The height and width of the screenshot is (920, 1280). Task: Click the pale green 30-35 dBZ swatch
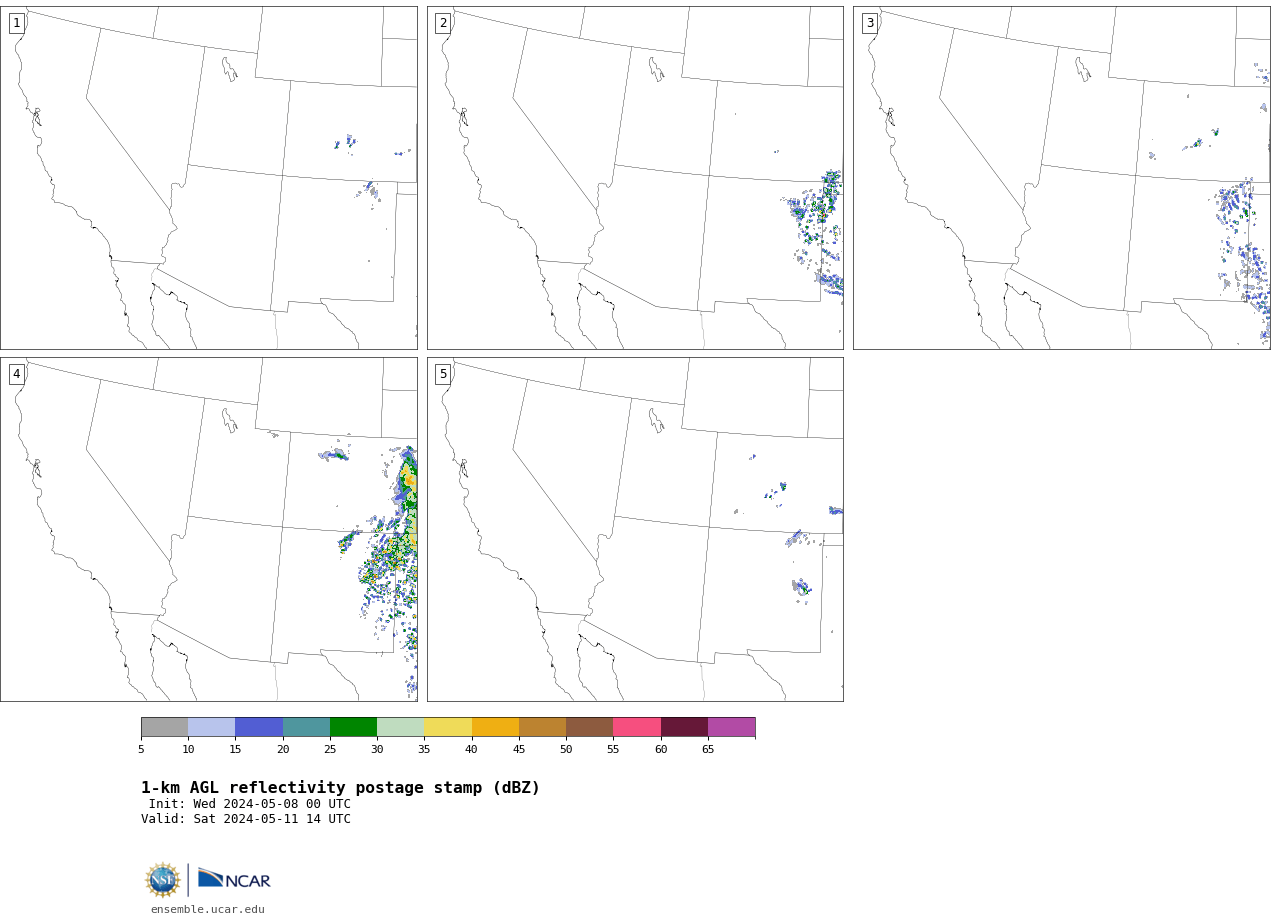tap(401, 727)
